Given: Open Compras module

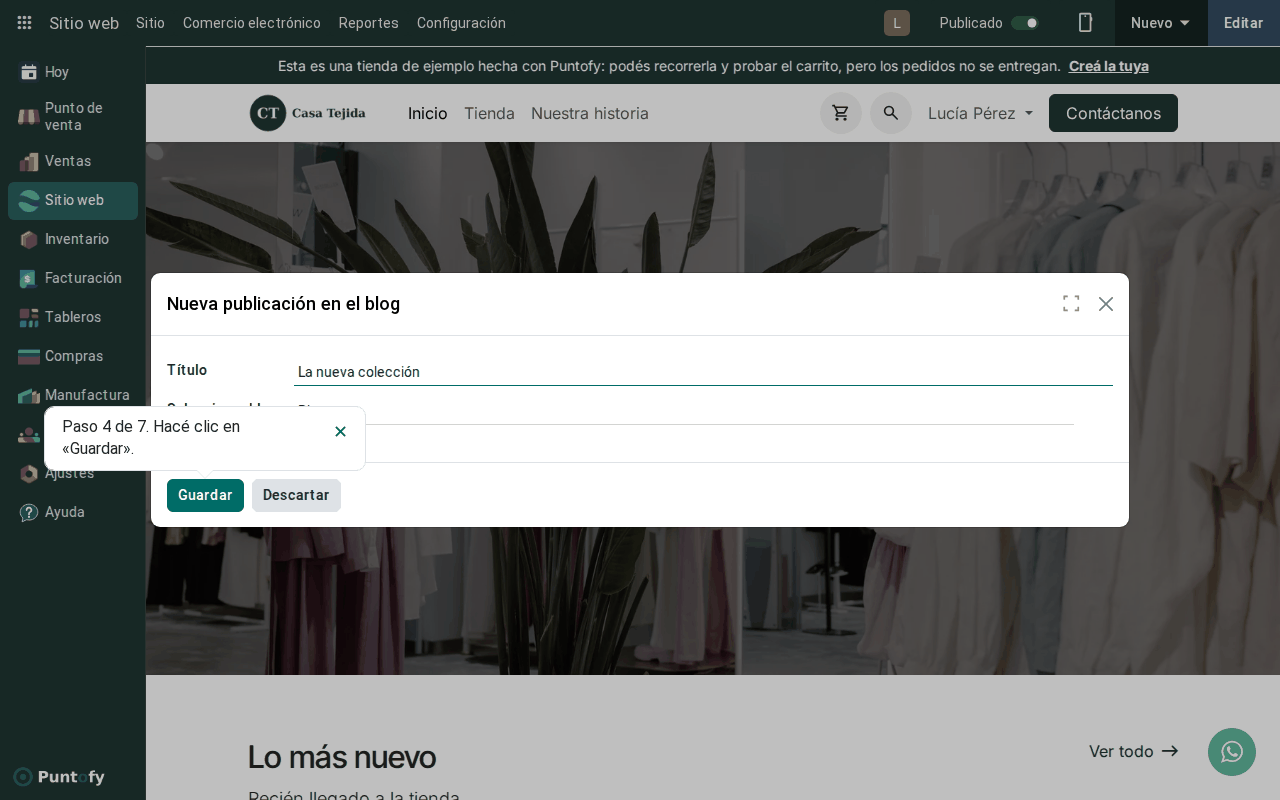Looking at the screenshot, I should coord(73,356).
